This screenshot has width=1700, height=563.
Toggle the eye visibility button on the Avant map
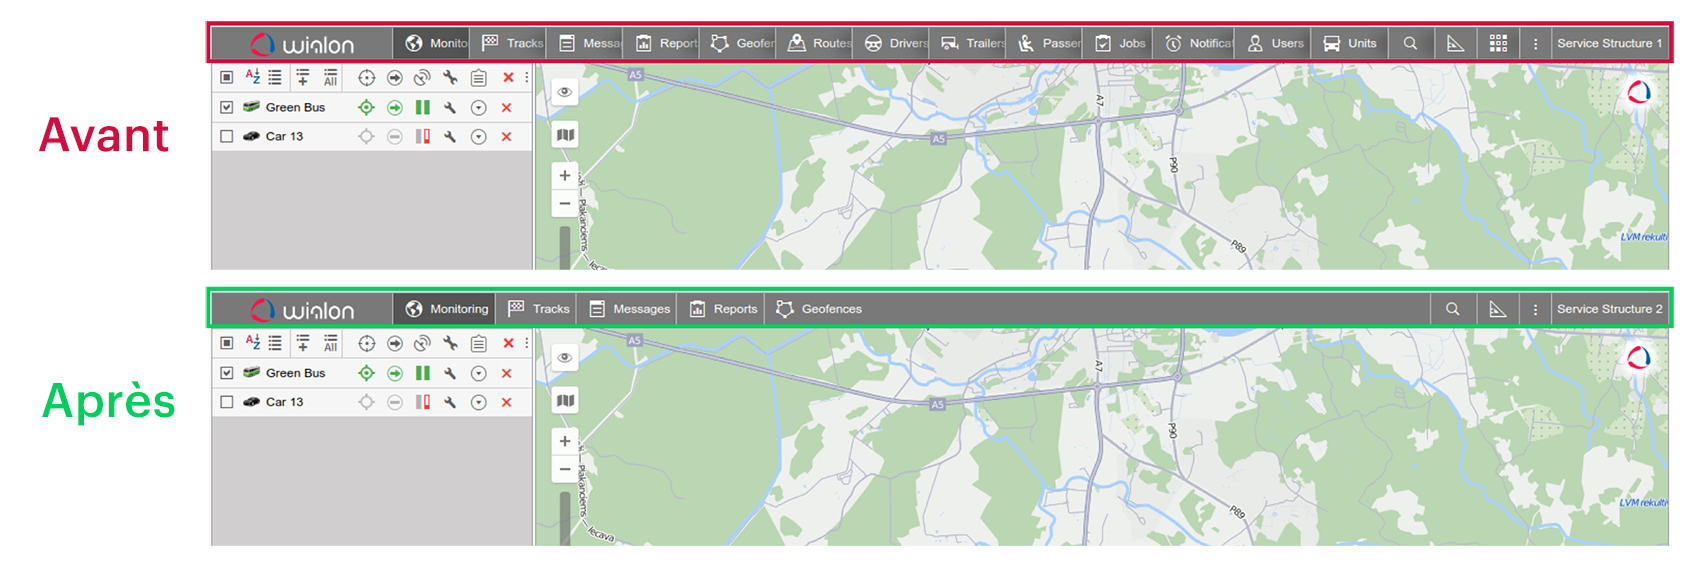[565, 92]
